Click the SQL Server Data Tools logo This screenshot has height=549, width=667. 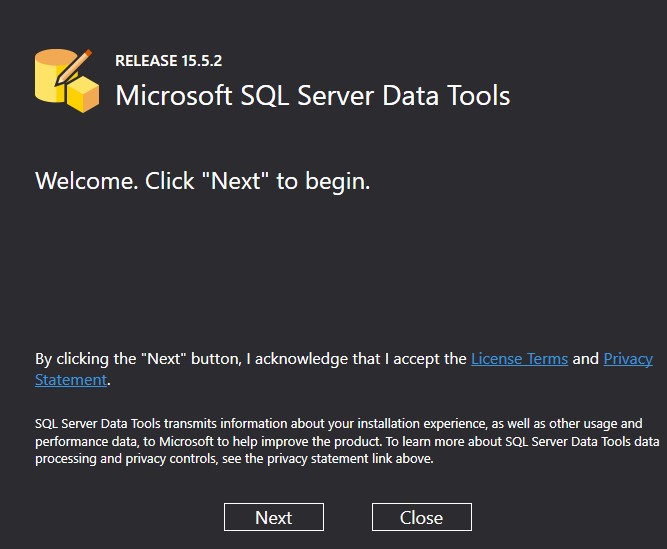point(66,79)
